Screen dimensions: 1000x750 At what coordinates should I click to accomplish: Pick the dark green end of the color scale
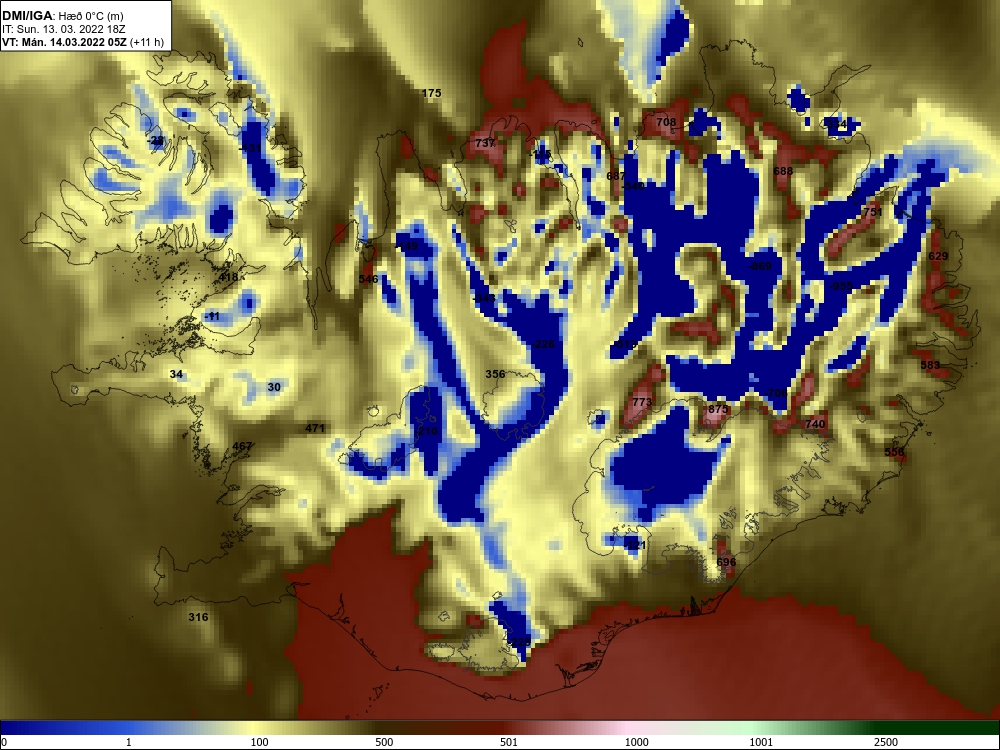[944, 728]
